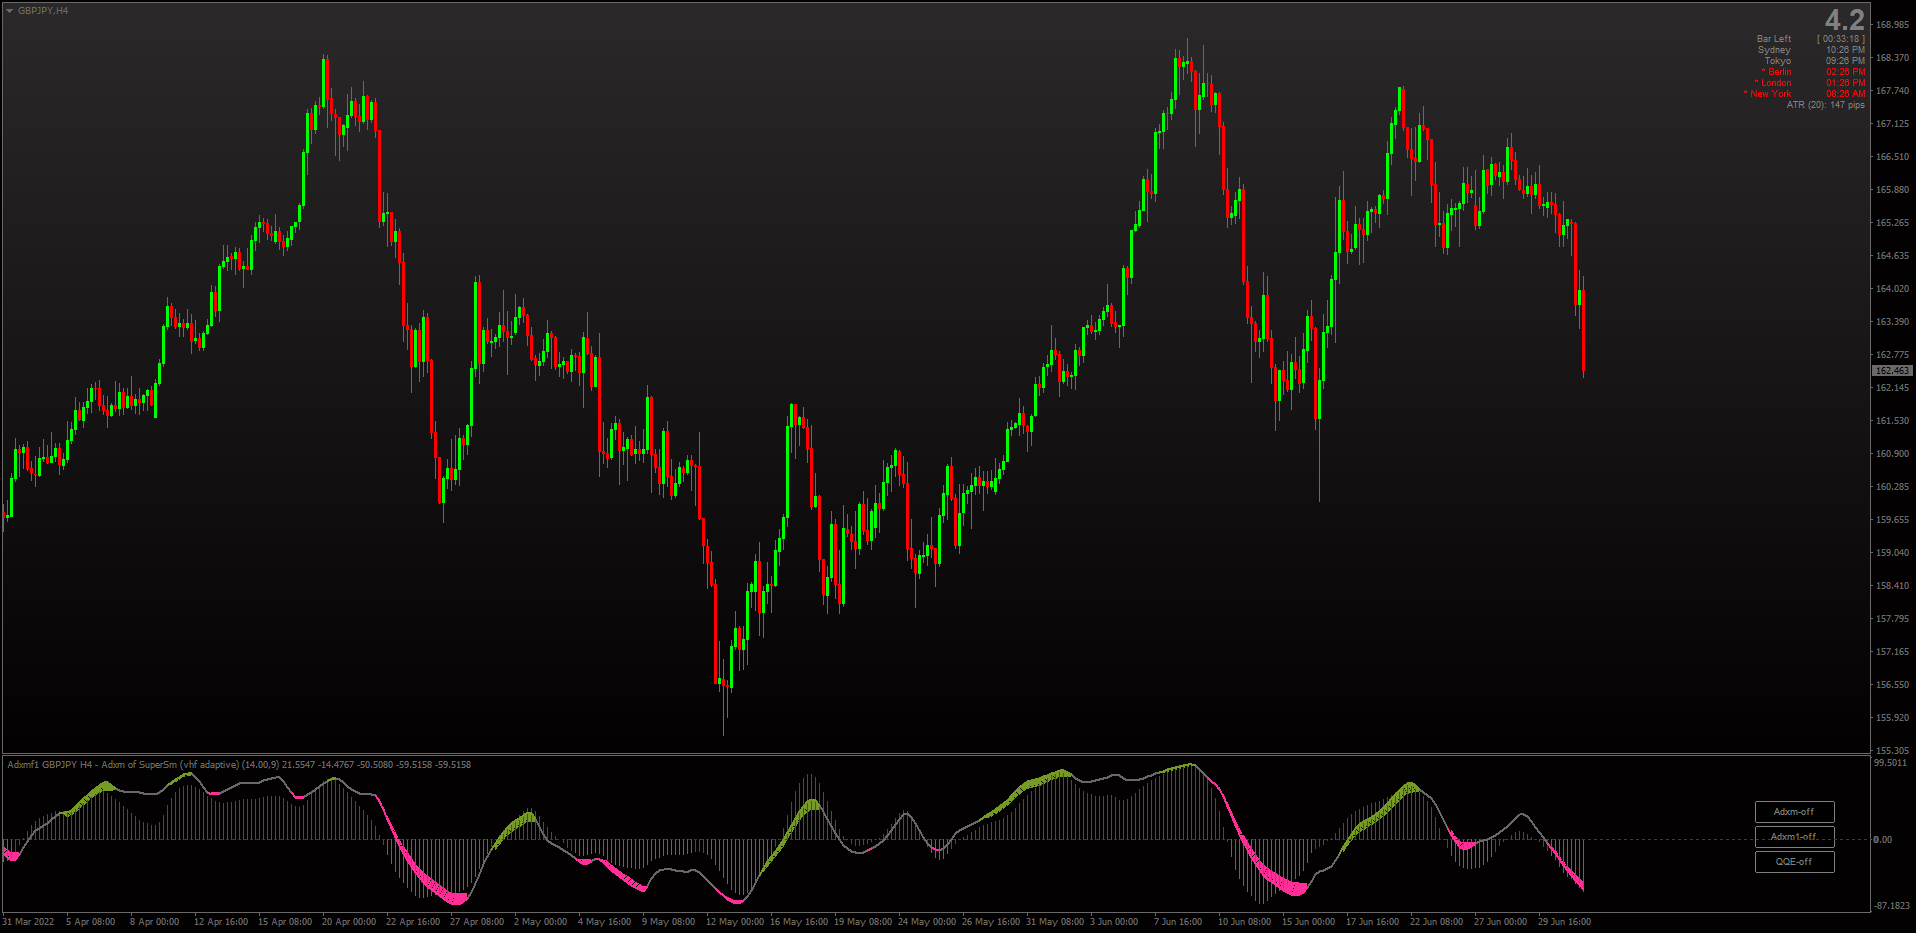1916x933 pixels.
Task: Click the Tokyo session label
Action: tap(1777, 61)
